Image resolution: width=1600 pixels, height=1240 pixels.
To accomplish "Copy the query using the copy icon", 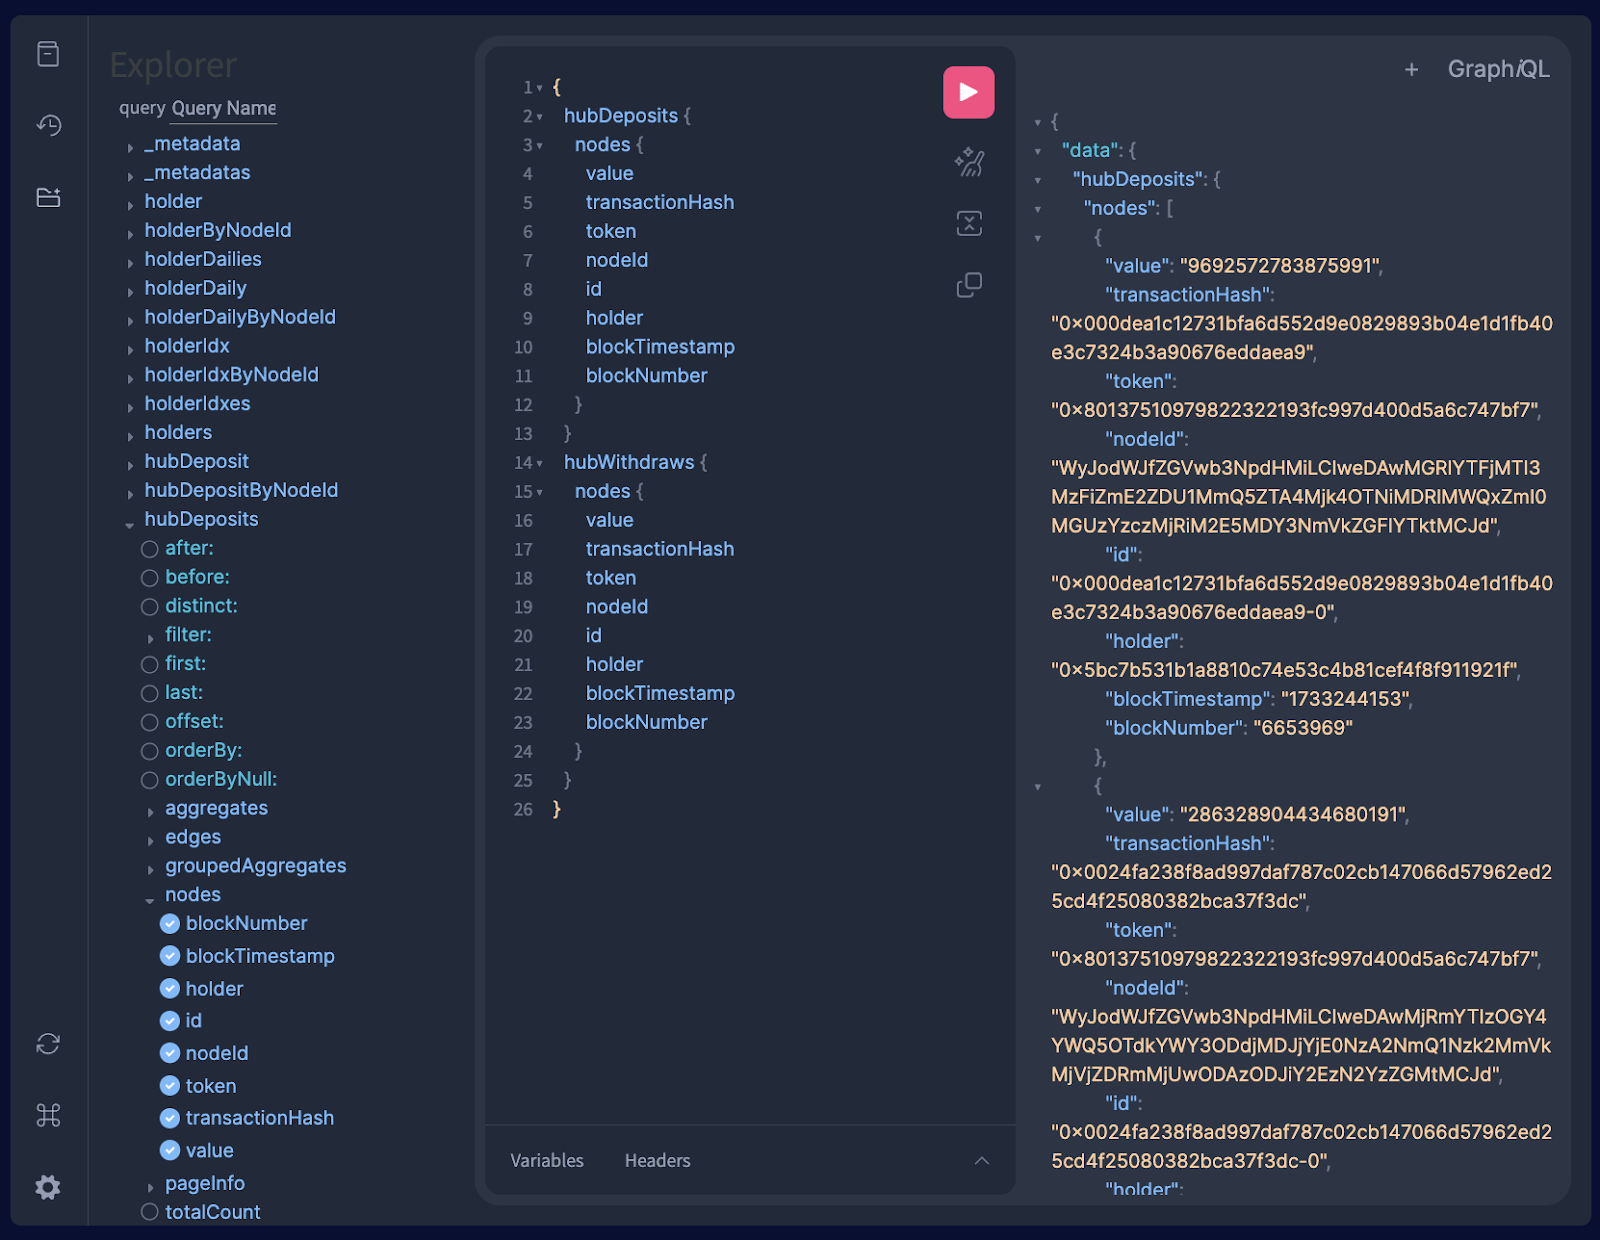I will 968,285.
